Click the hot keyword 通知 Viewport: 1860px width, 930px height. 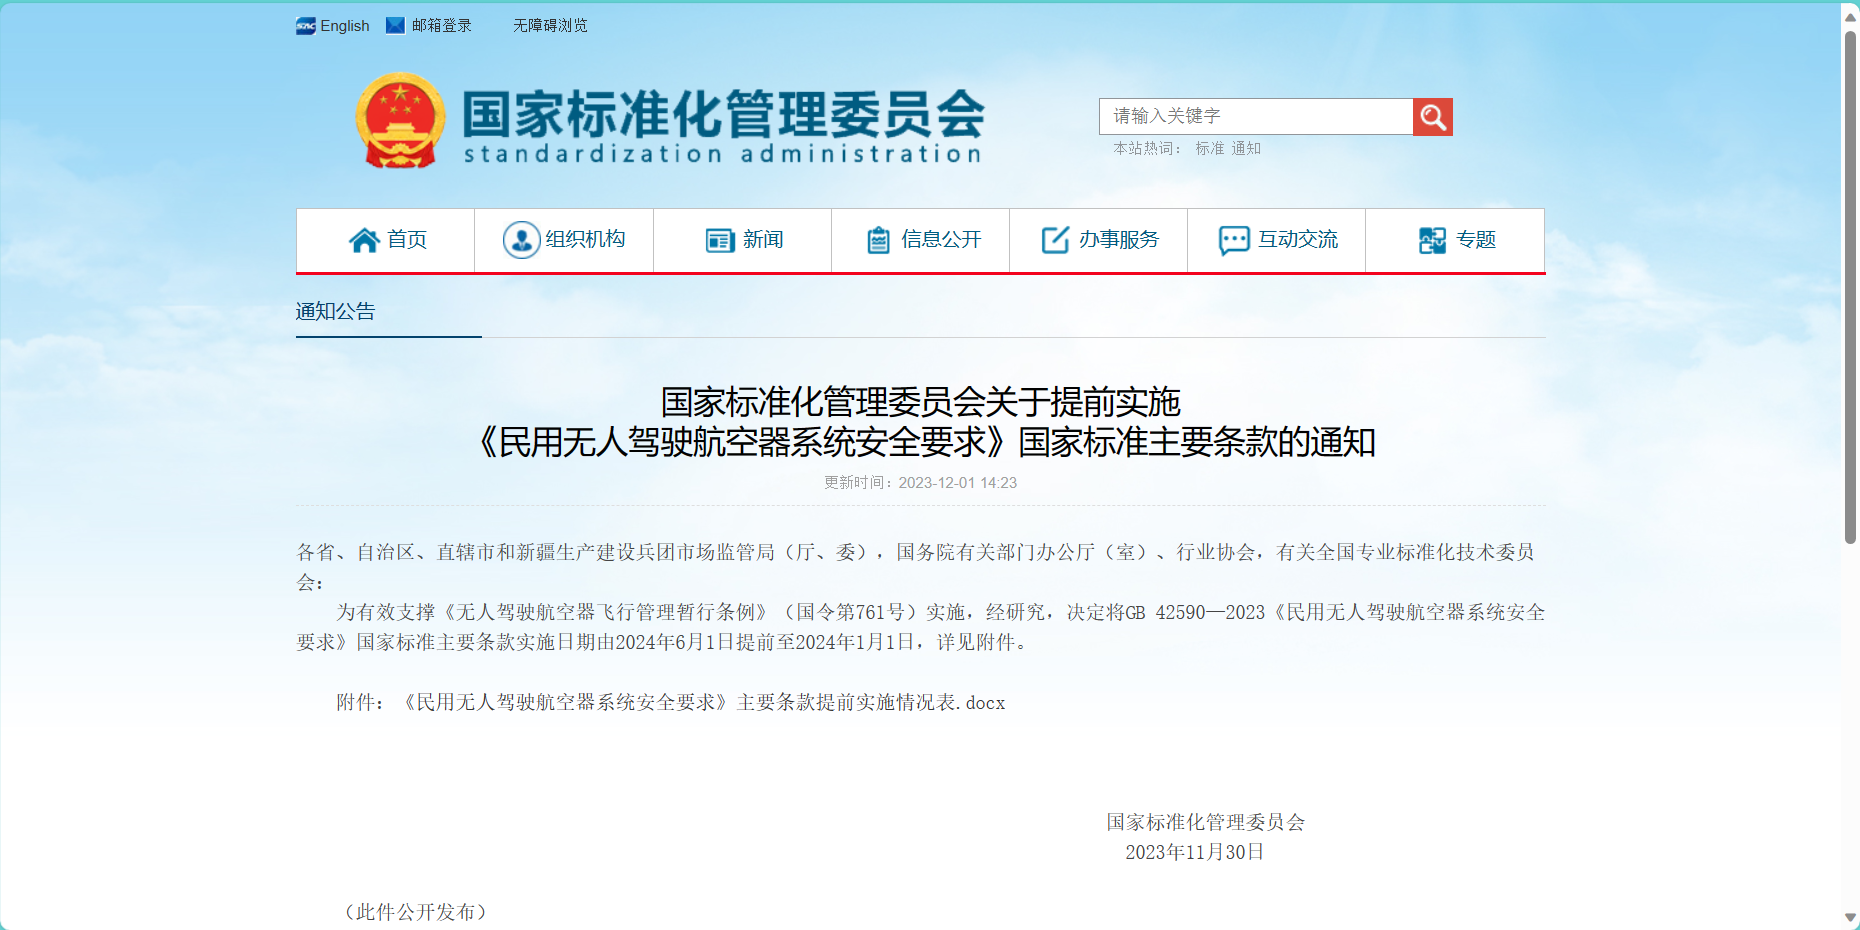coord(1246,149)
